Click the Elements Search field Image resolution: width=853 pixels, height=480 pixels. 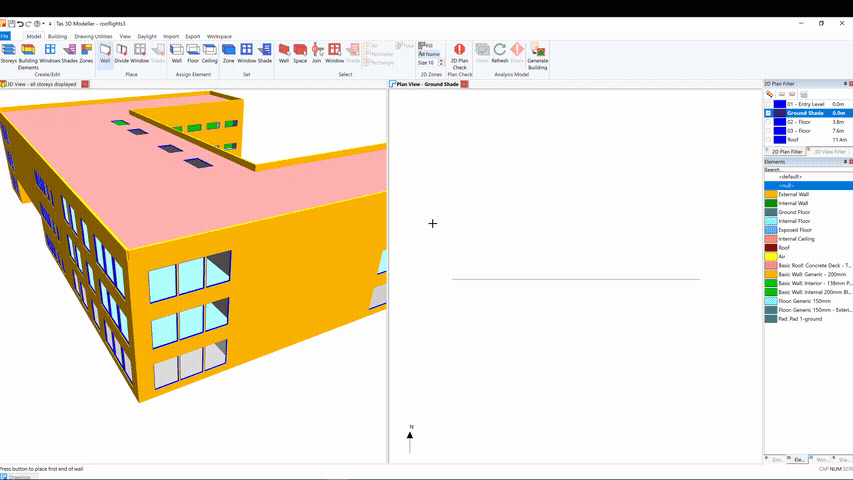click(x=808, y=170)
